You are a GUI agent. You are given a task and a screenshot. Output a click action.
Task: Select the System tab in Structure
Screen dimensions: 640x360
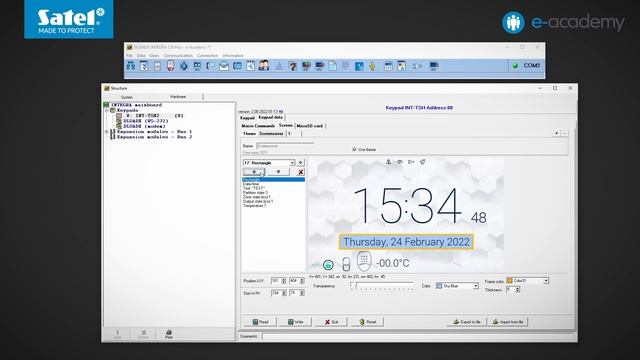127,97
